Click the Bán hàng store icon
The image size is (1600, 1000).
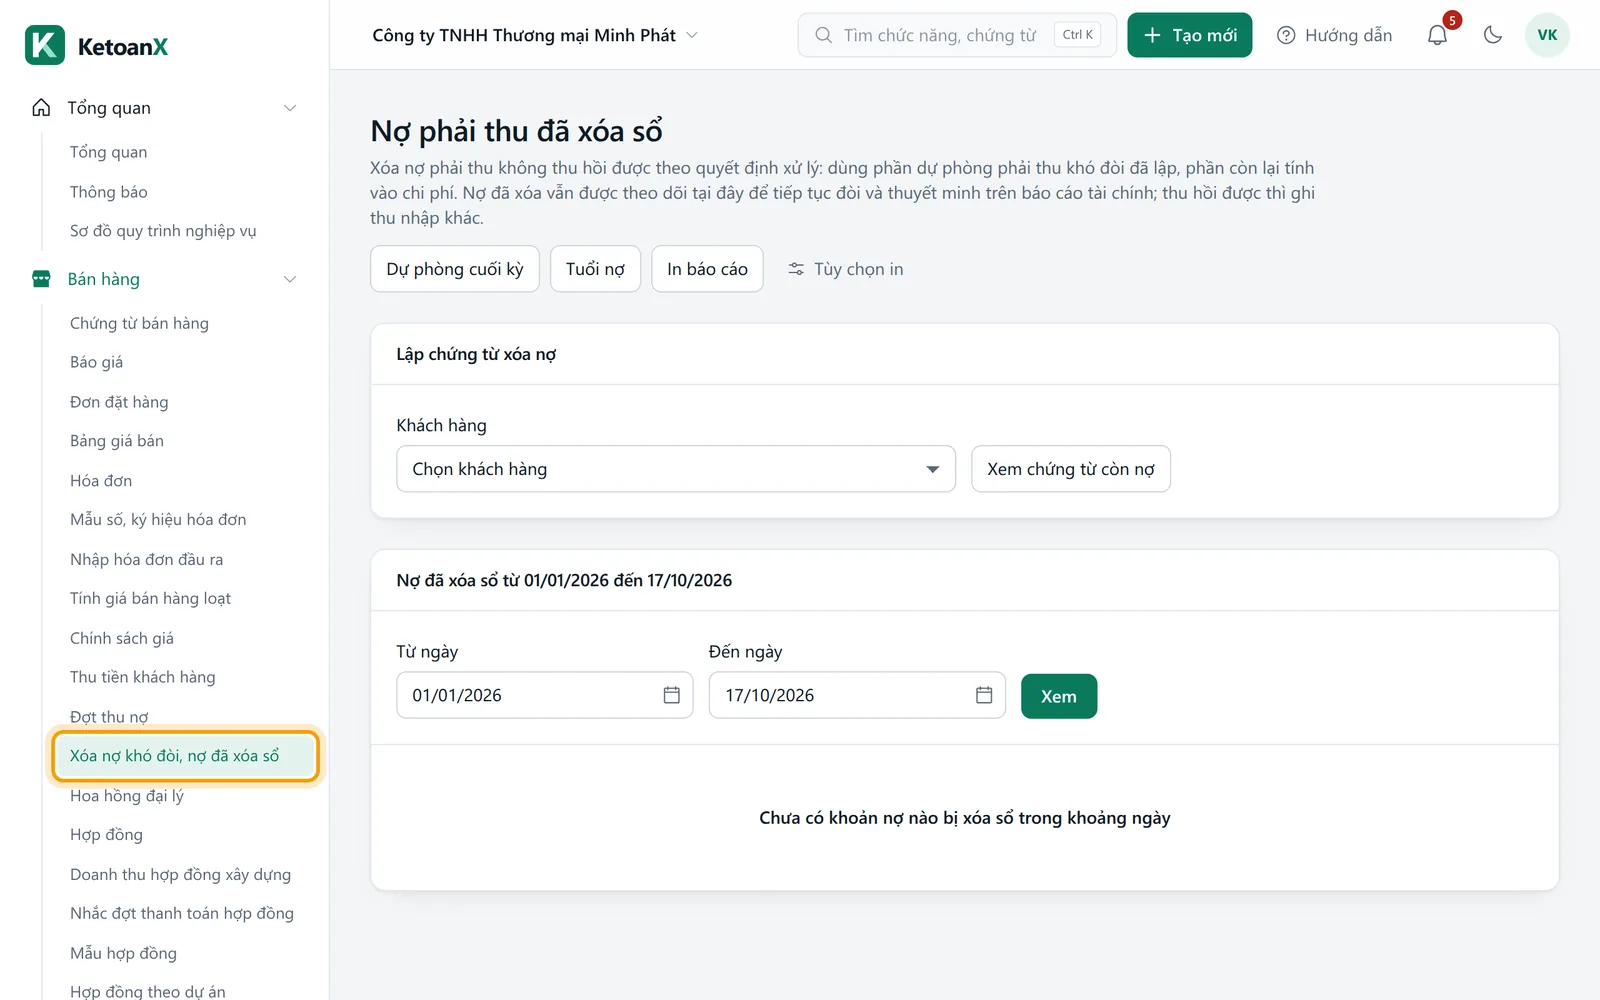click(x=41, y=279)
